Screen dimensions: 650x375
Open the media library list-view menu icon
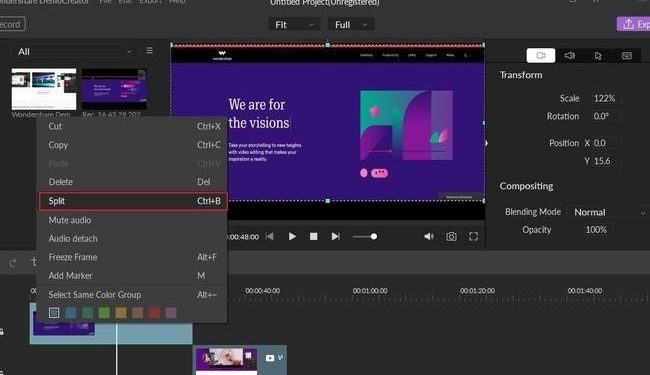(150, 50)
